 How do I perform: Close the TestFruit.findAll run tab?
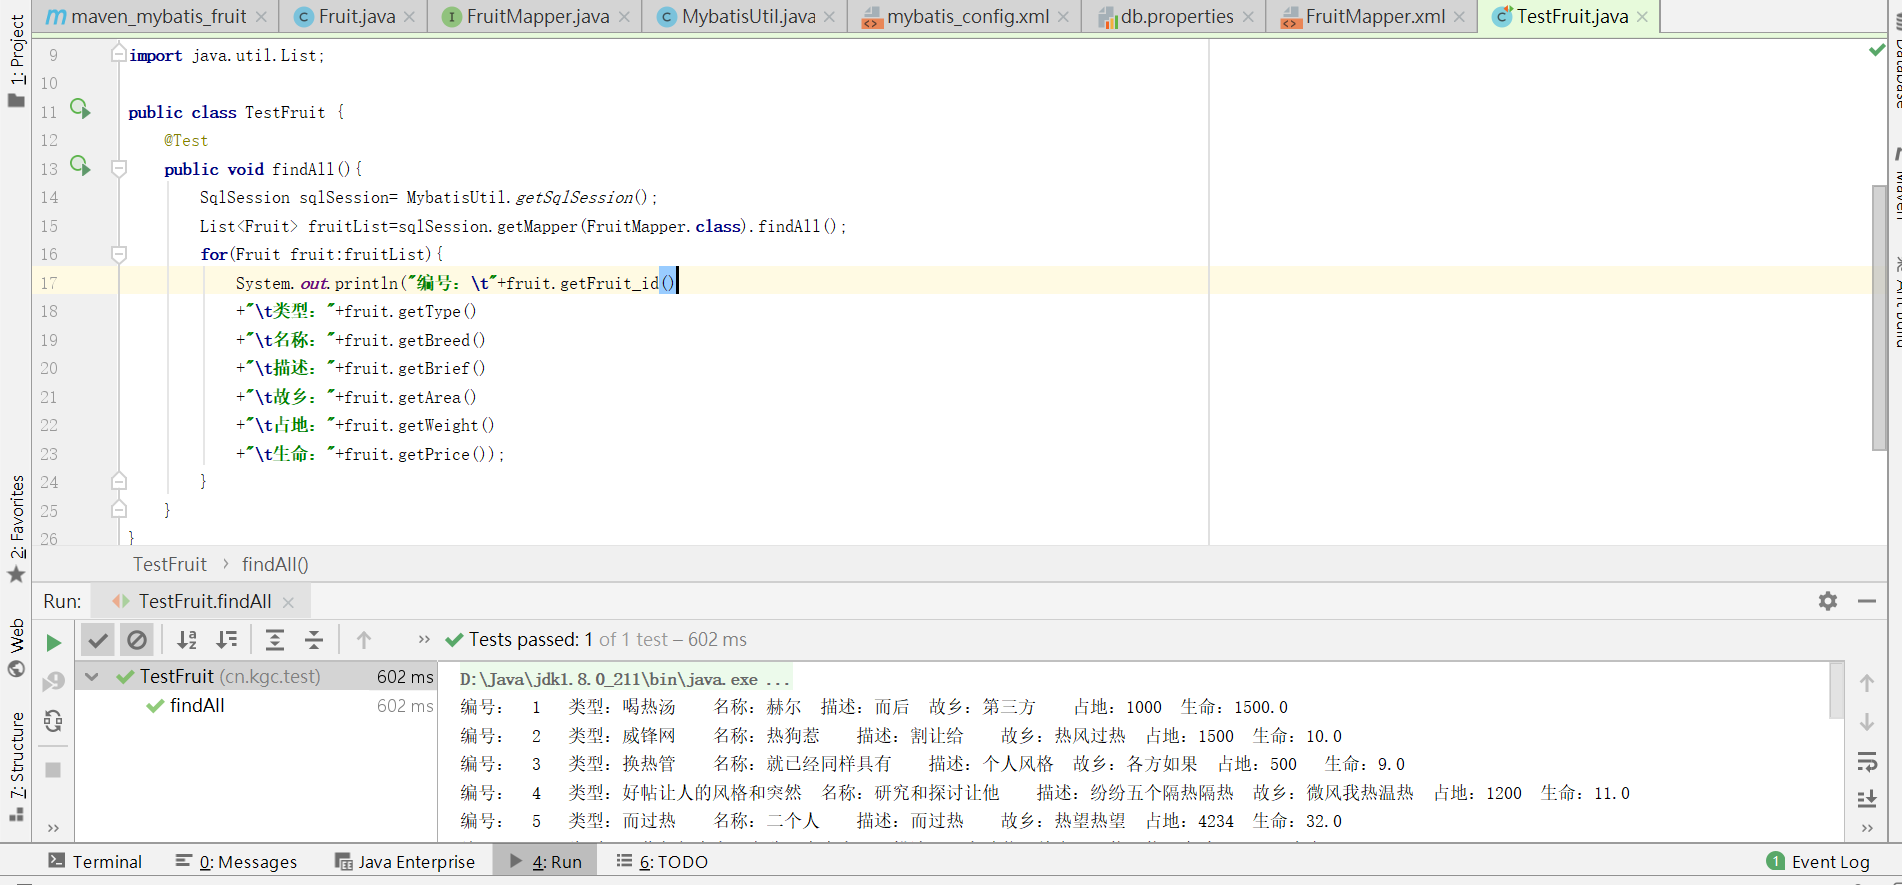pos(288,602)
